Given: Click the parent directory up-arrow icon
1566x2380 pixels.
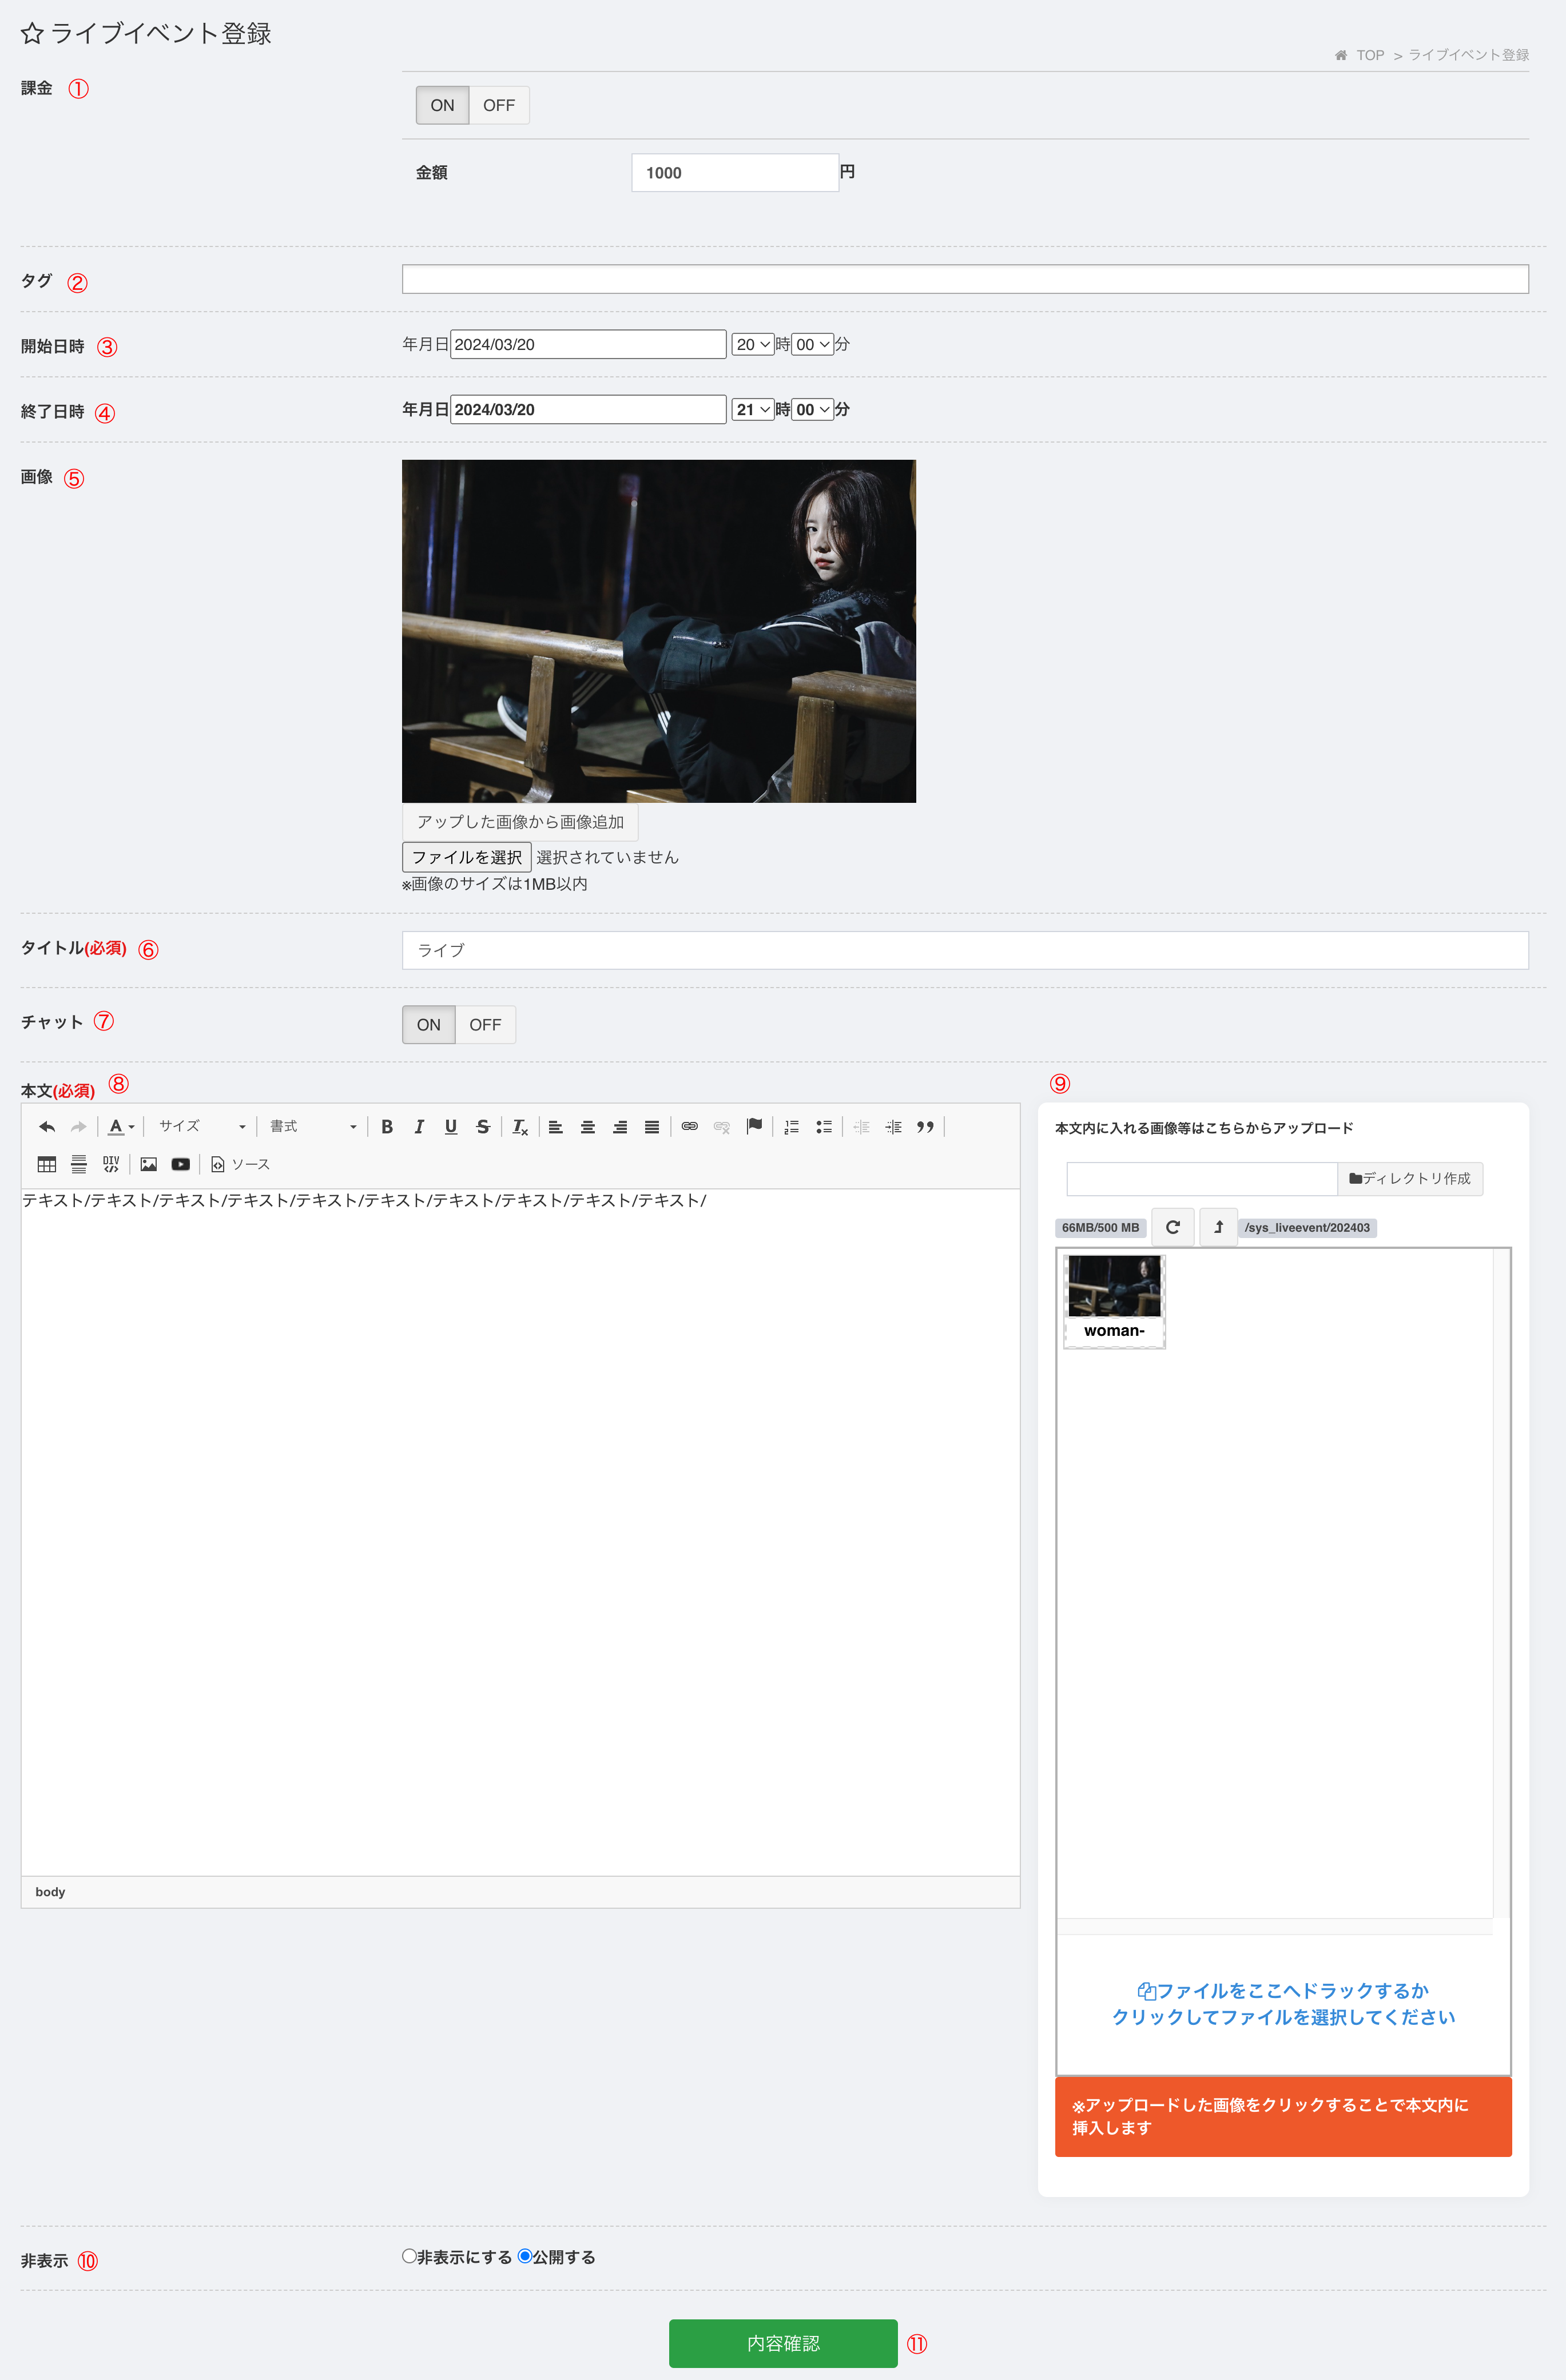Looking at the screenshot, I should (1219, 1227).
